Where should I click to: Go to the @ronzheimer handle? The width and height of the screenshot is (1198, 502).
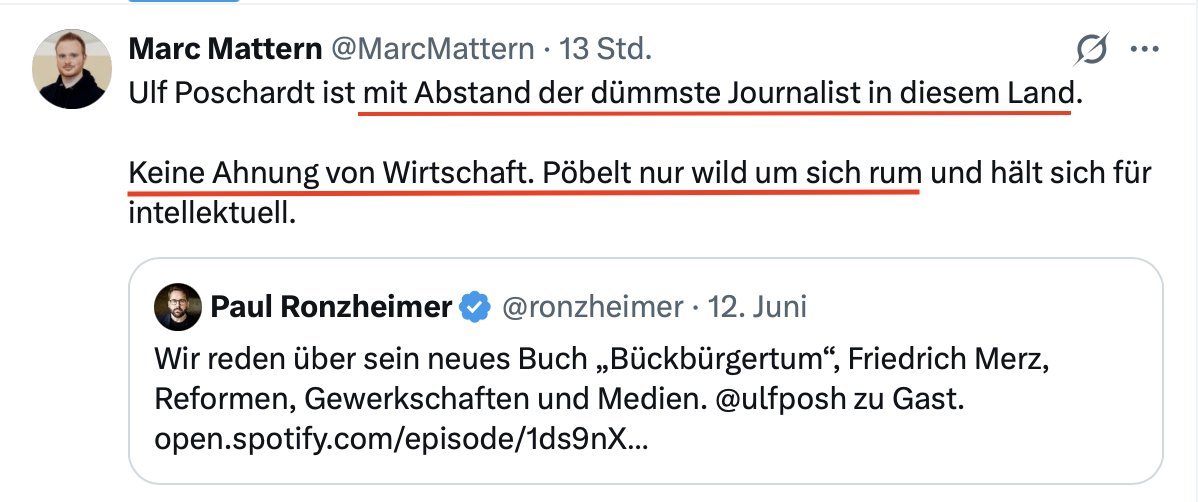point(591,306)
